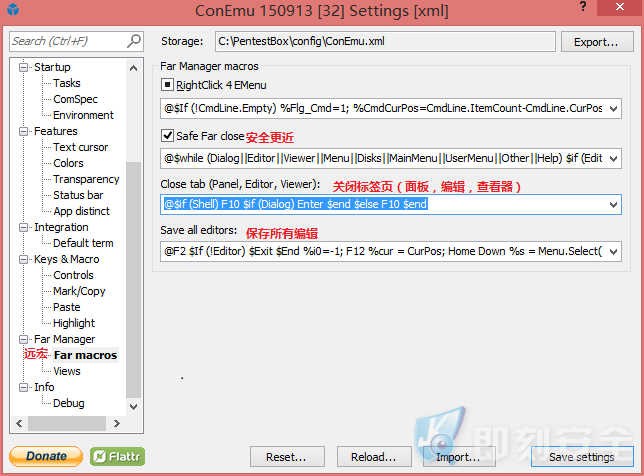Open the RightClick 4 EMenu macro dropdown
Viewport: 644px width, 476px height.
(x=613, y=109)
